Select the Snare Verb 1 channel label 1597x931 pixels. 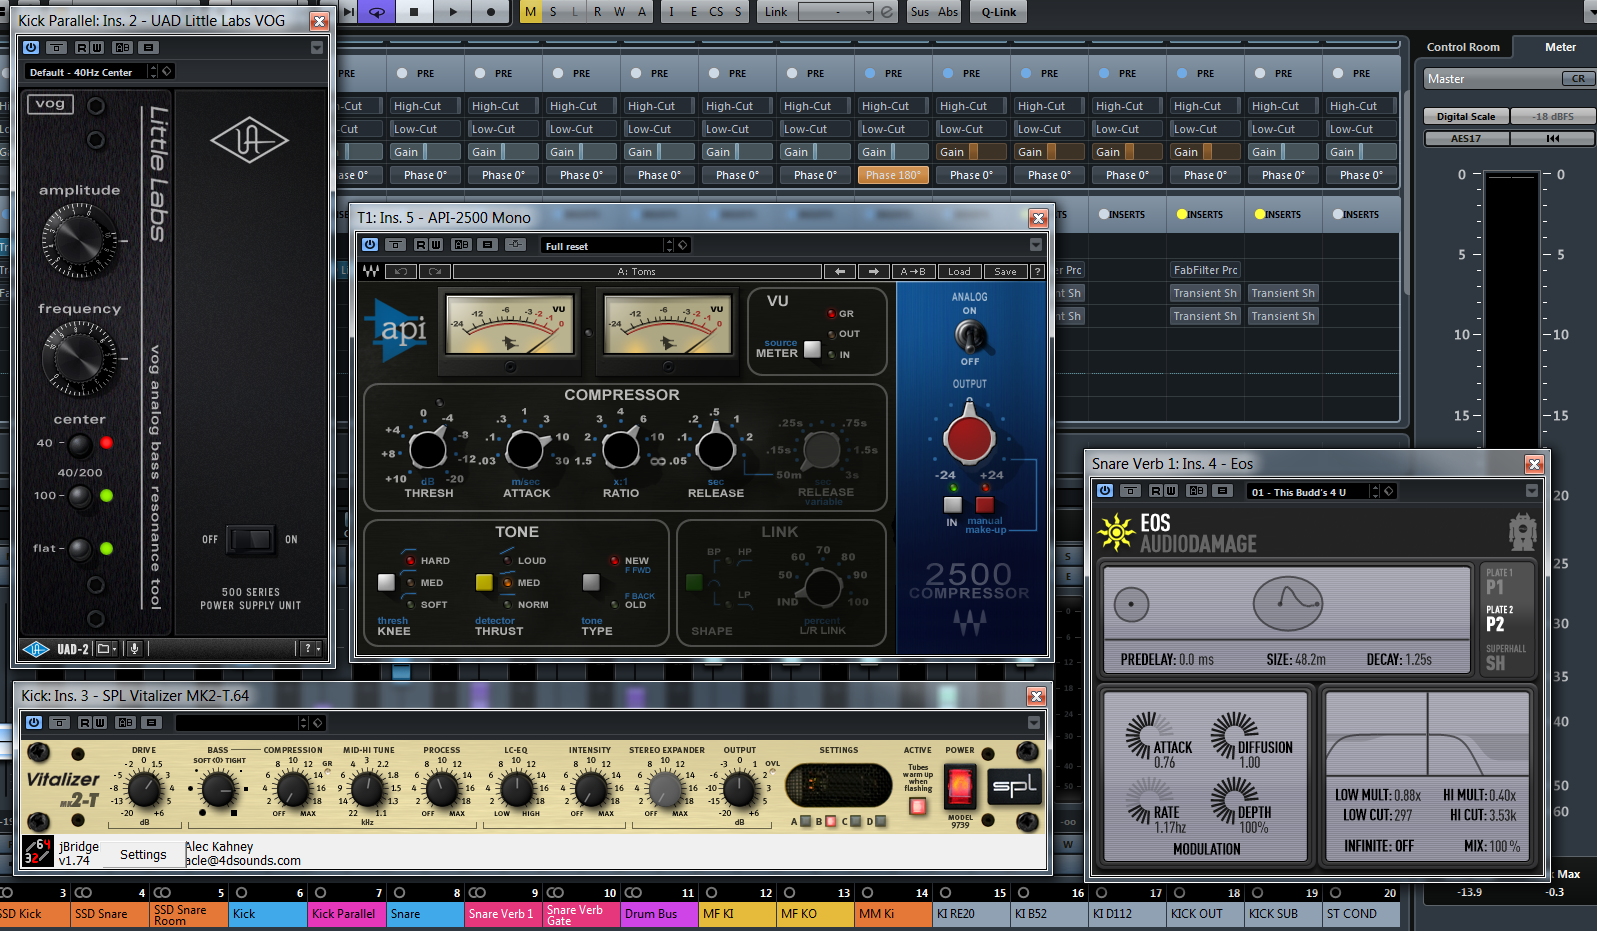tap(504, 913)
